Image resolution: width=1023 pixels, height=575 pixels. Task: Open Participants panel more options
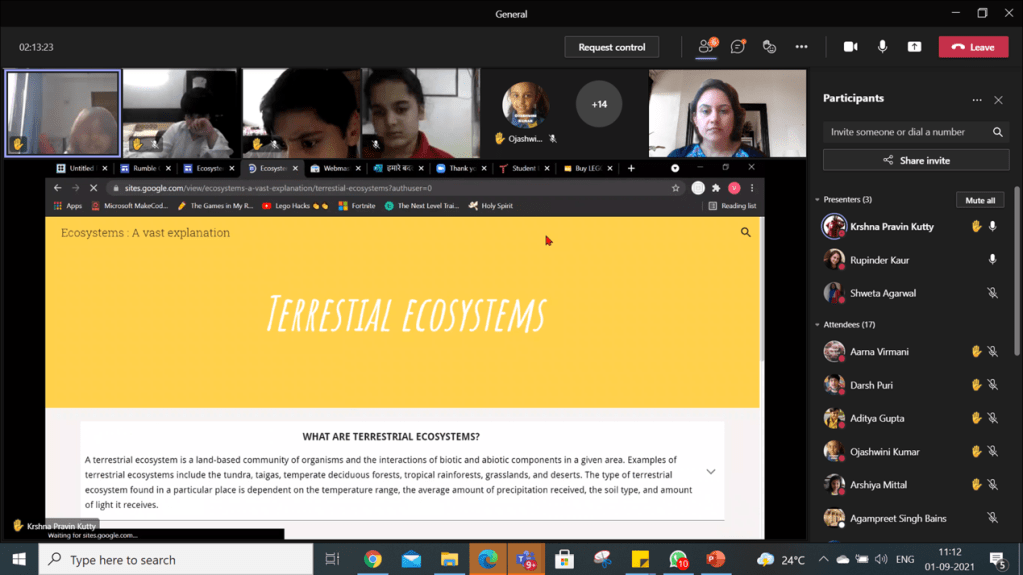977,99
